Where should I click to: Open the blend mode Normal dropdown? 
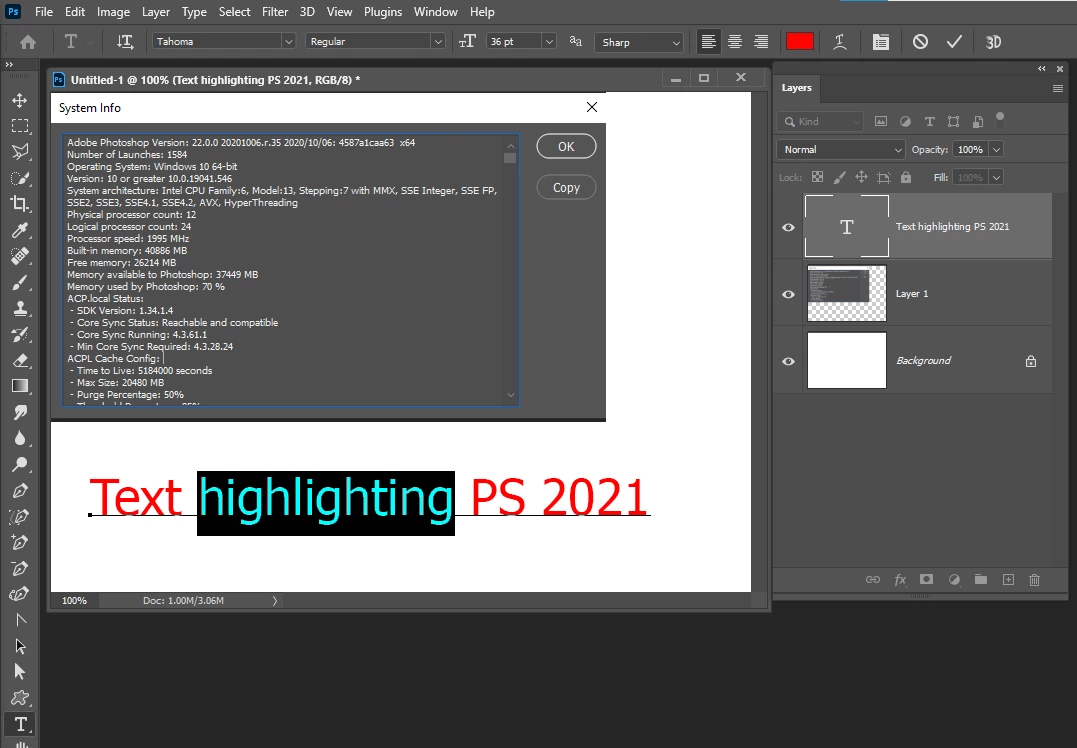841,149
